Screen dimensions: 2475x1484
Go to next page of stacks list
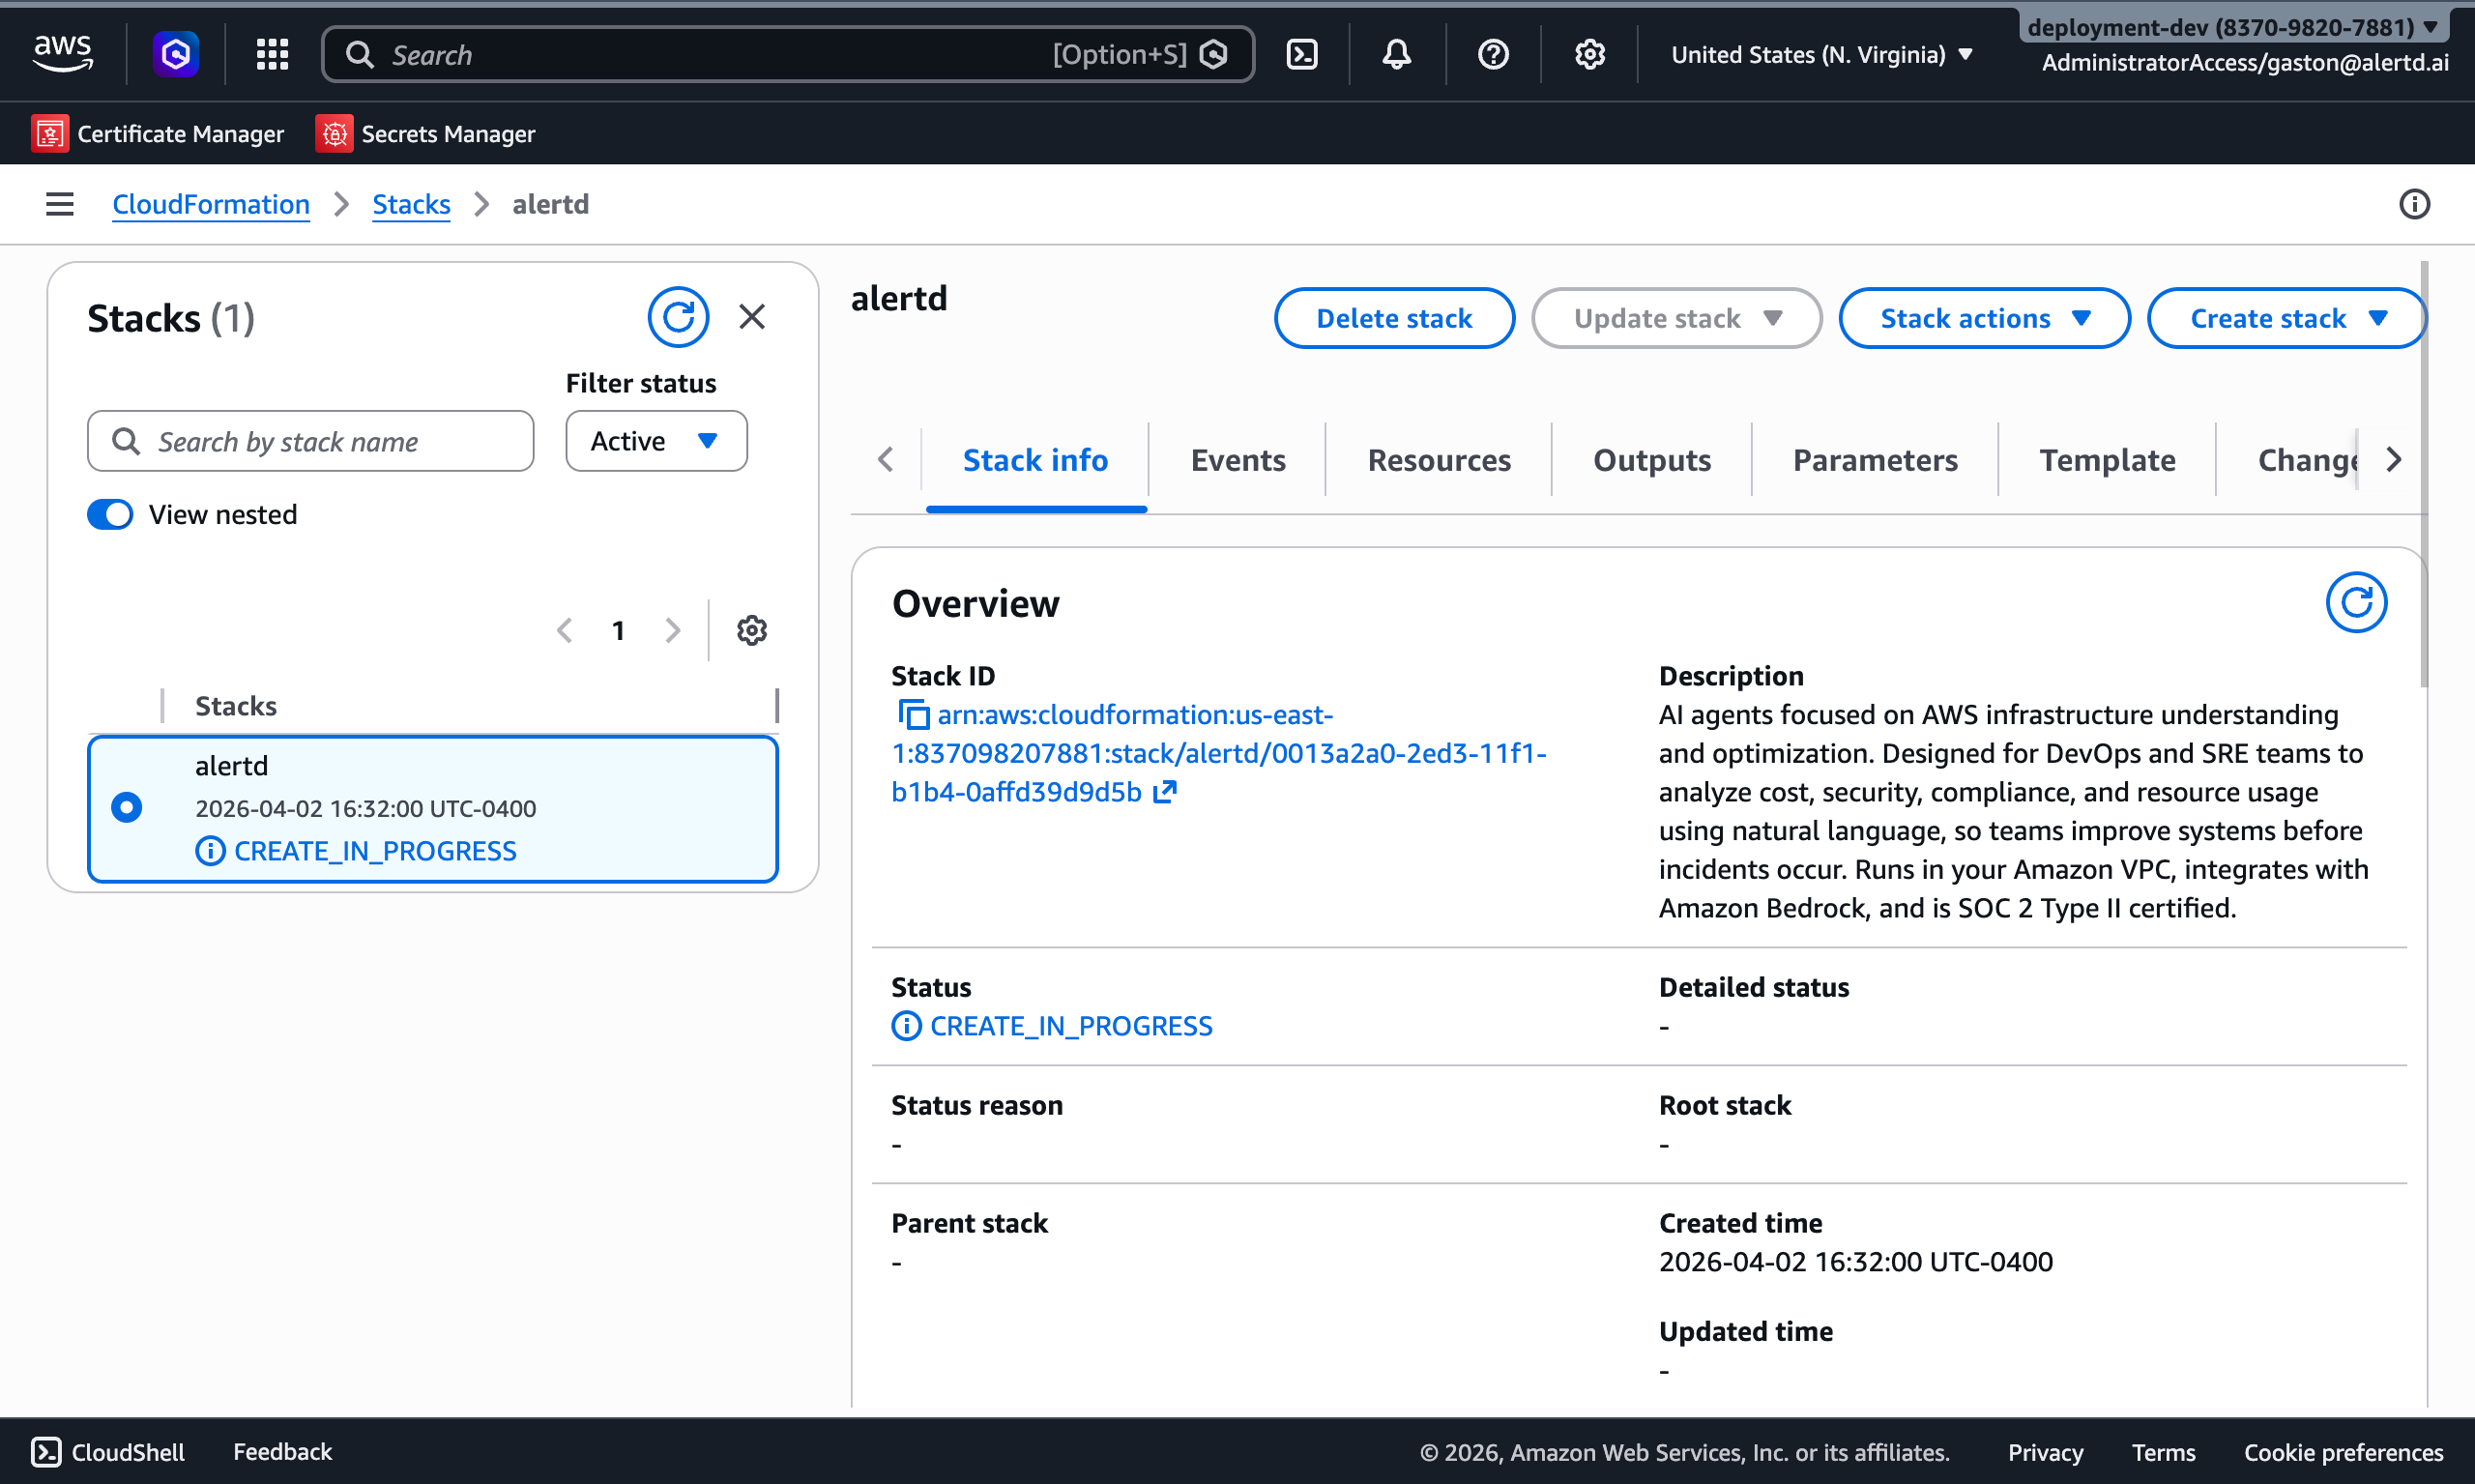click(672, 630)
